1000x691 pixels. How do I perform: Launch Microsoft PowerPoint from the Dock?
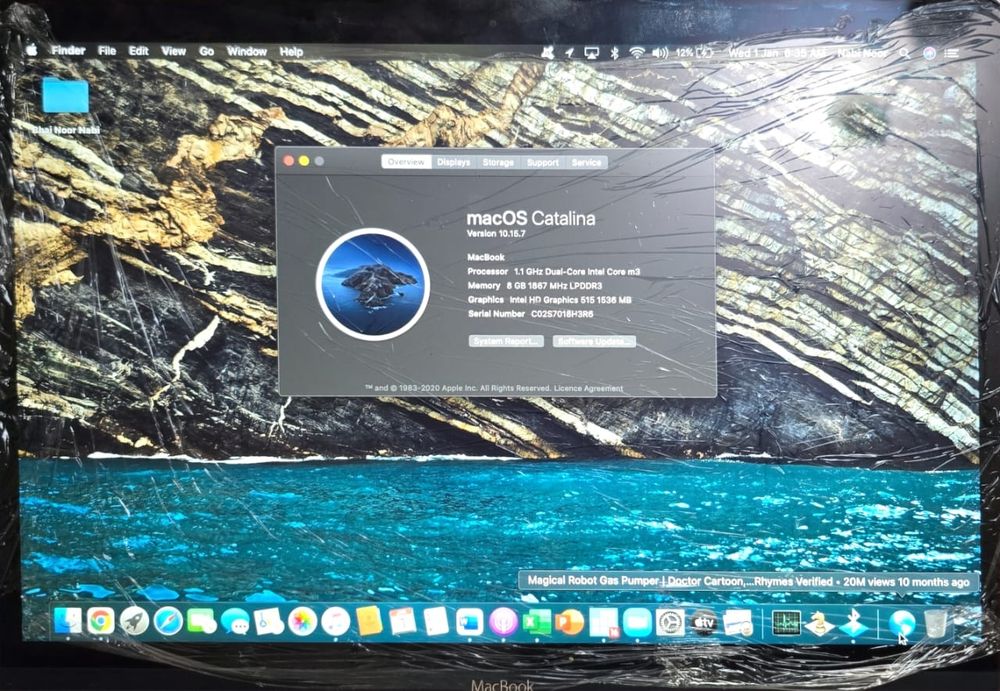[570, 621]
